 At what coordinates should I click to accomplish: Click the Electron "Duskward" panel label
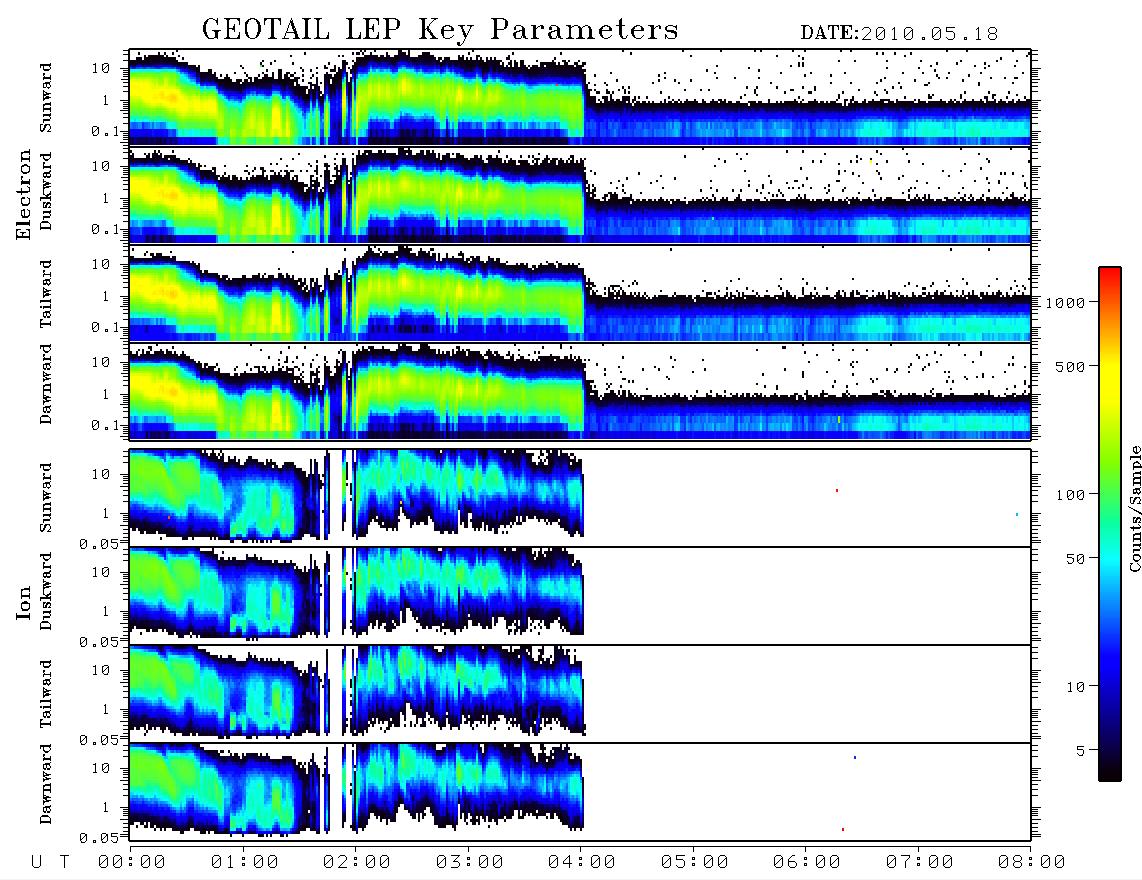pos(46,192)
